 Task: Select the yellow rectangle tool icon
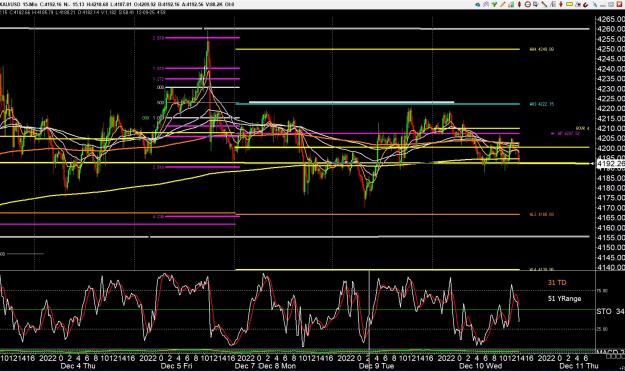[569, 4]
